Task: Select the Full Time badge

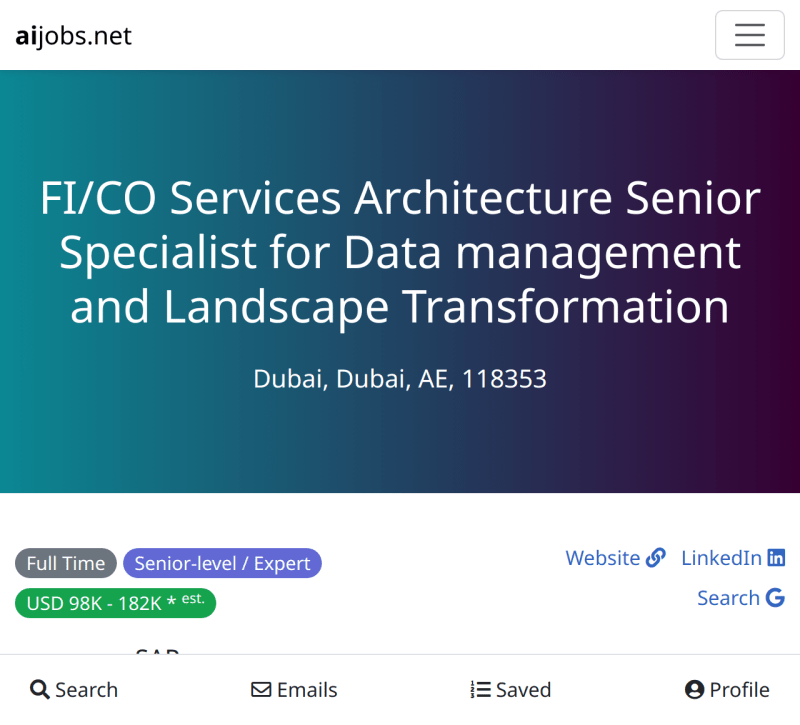Action: pyautogui.click(x=66, y=563)
